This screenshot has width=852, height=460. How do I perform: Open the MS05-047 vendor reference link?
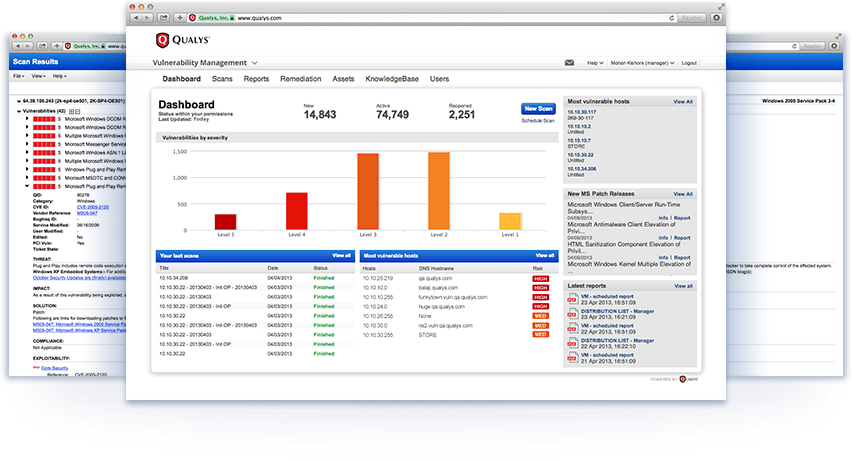pos(86,213)
